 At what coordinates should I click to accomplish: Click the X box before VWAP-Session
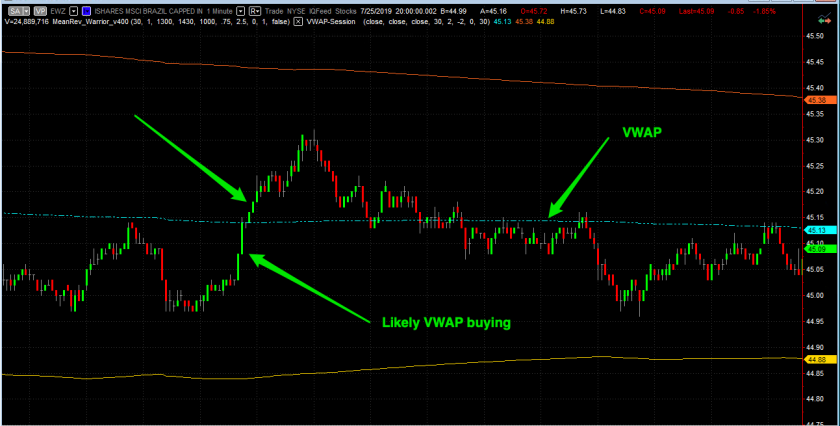(x=298, y=22)
